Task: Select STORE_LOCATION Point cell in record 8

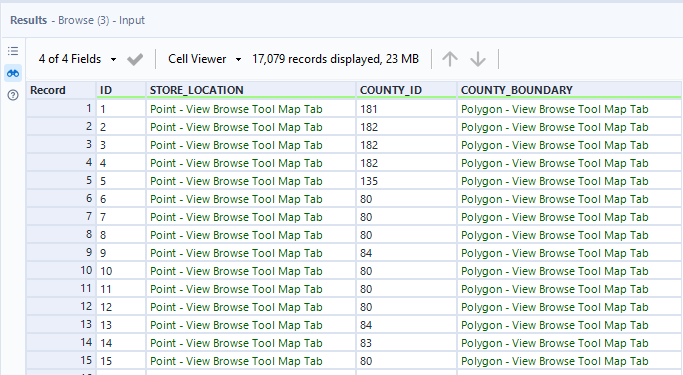Action: 251,235
